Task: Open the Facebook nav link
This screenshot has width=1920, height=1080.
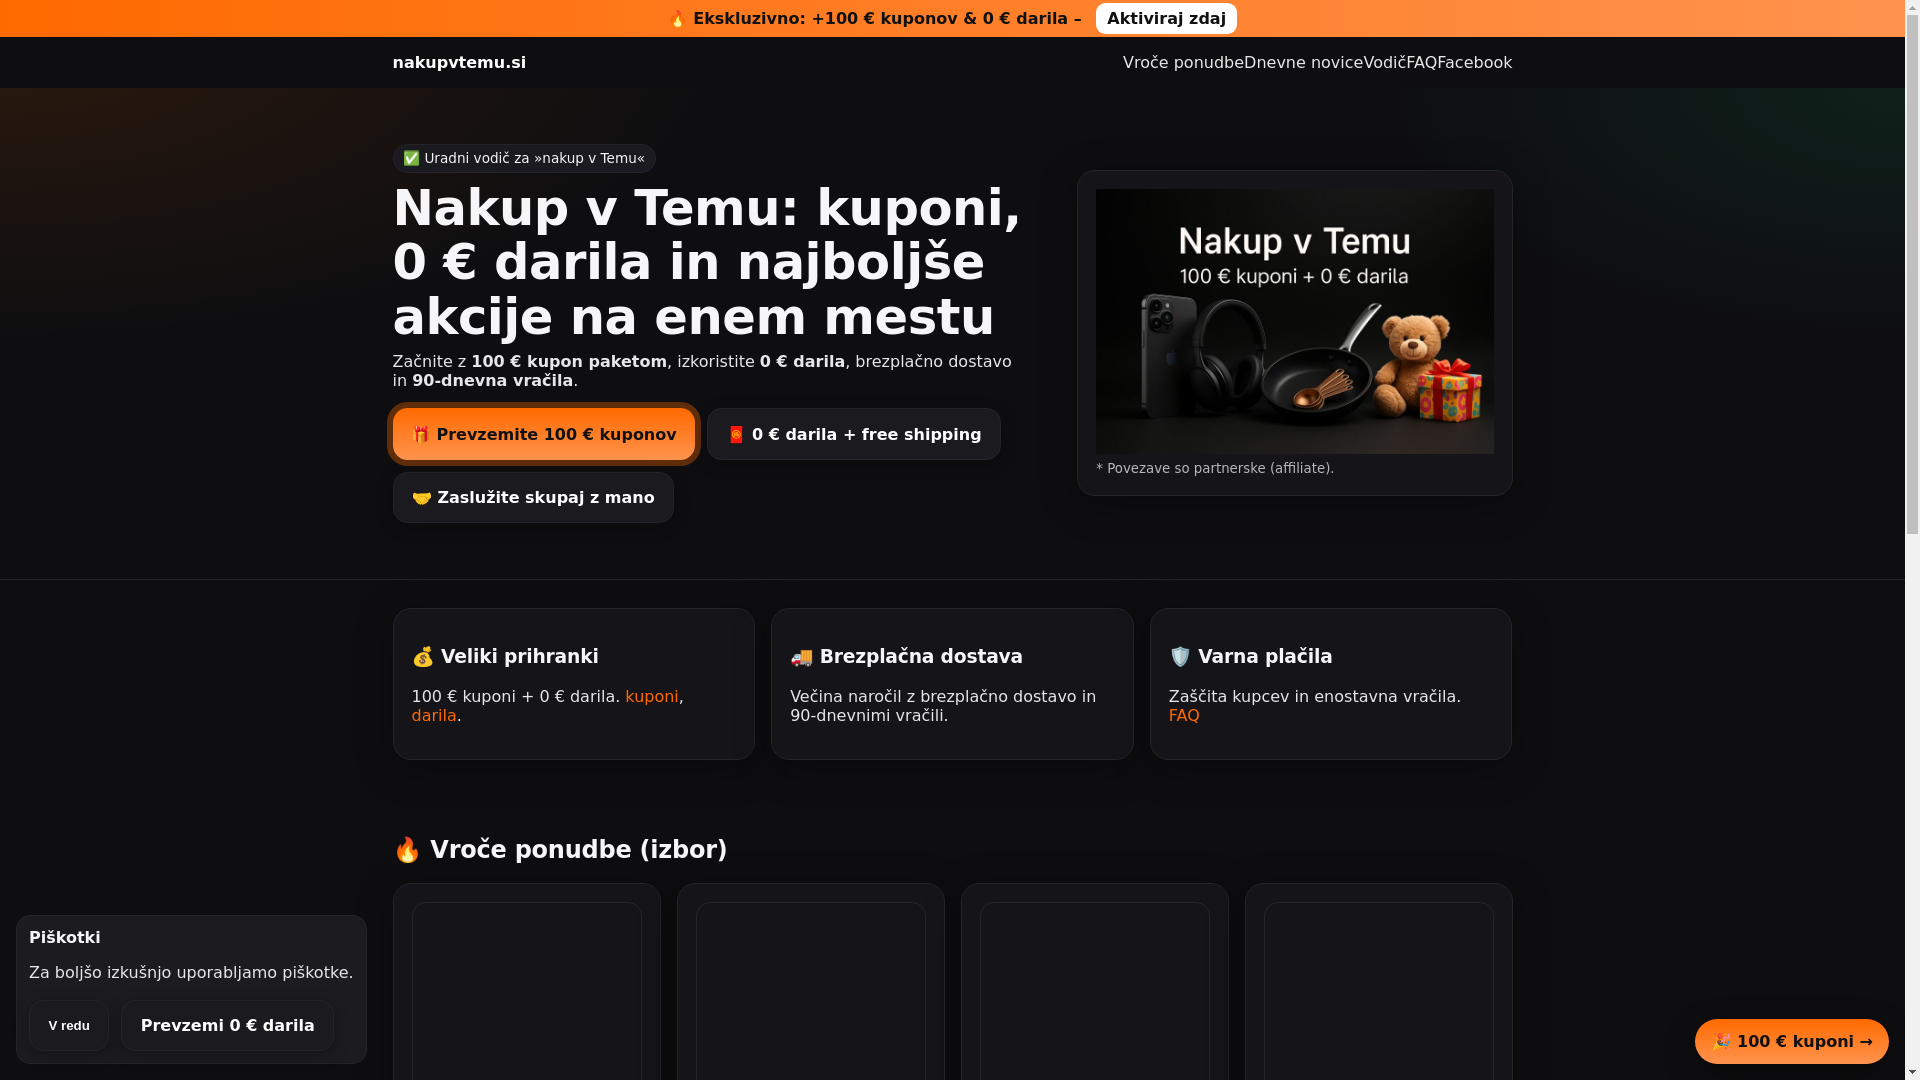Action: pos(1474,62)
